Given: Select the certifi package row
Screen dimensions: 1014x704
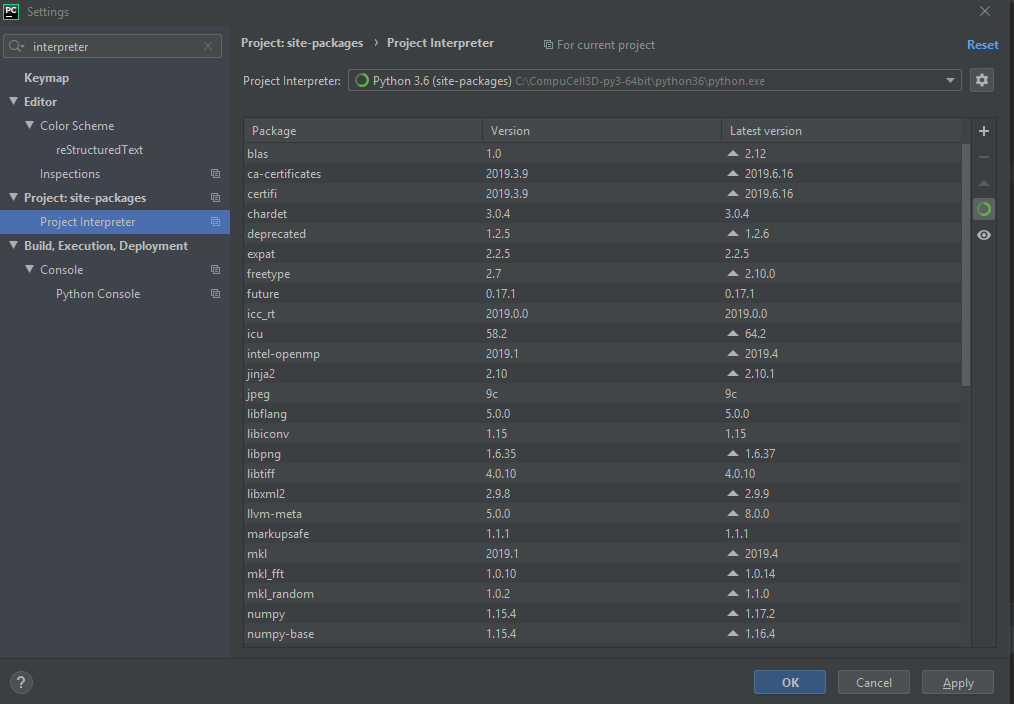Looking at the screenshot, I should click(603, 193).
